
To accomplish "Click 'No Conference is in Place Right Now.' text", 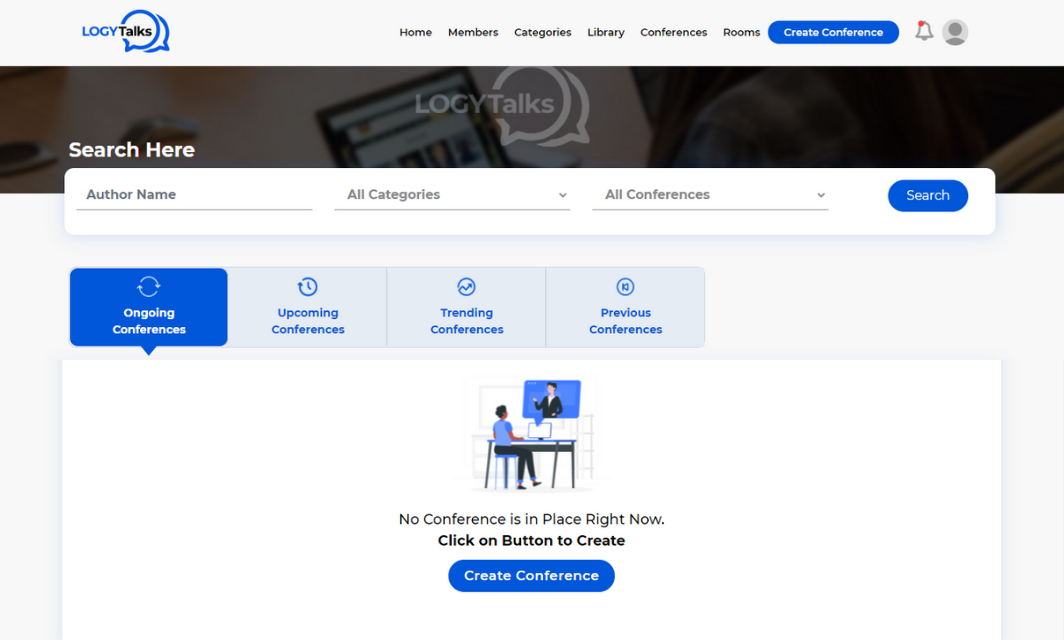I will pos(531,519).
